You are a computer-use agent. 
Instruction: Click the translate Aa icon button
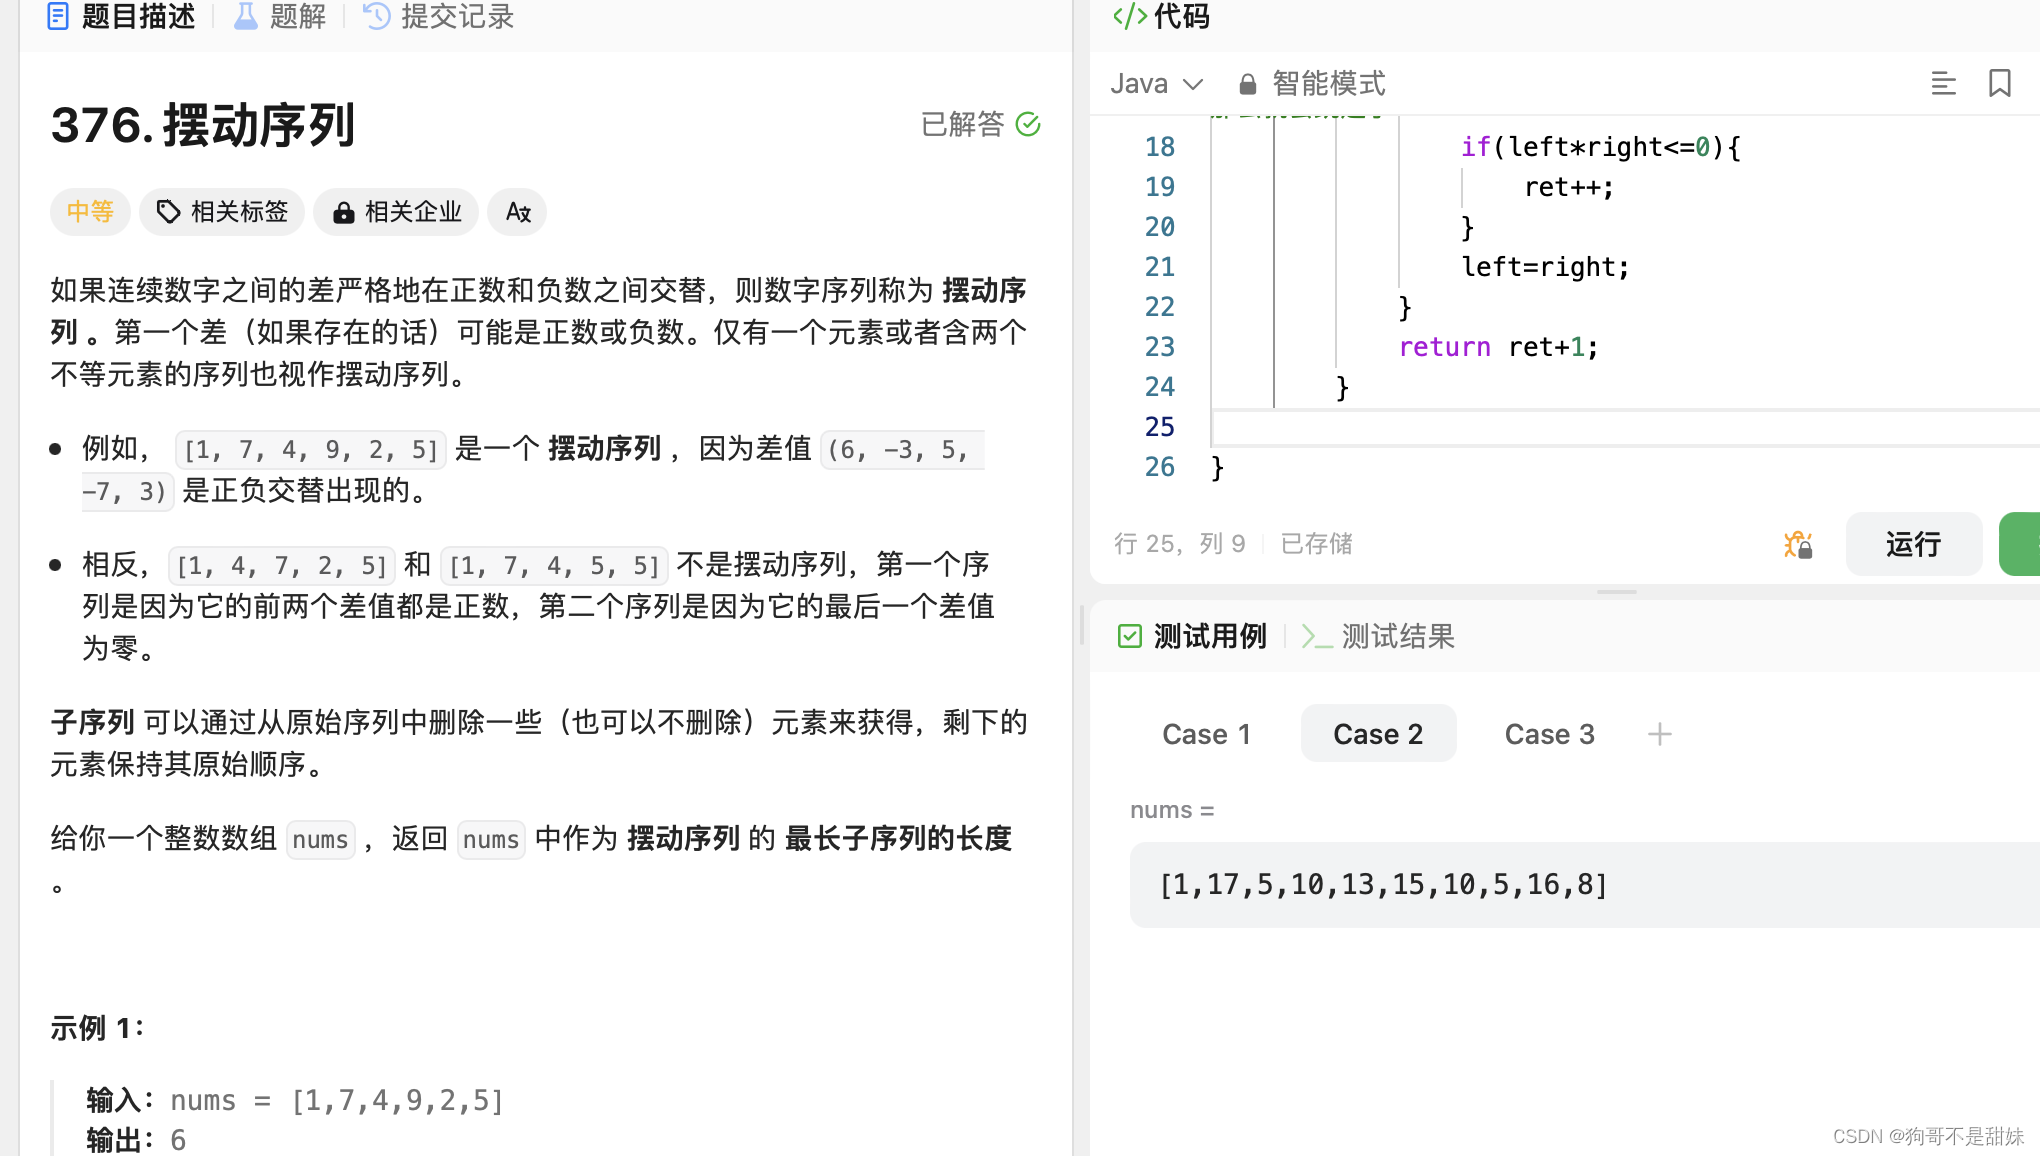517,212
